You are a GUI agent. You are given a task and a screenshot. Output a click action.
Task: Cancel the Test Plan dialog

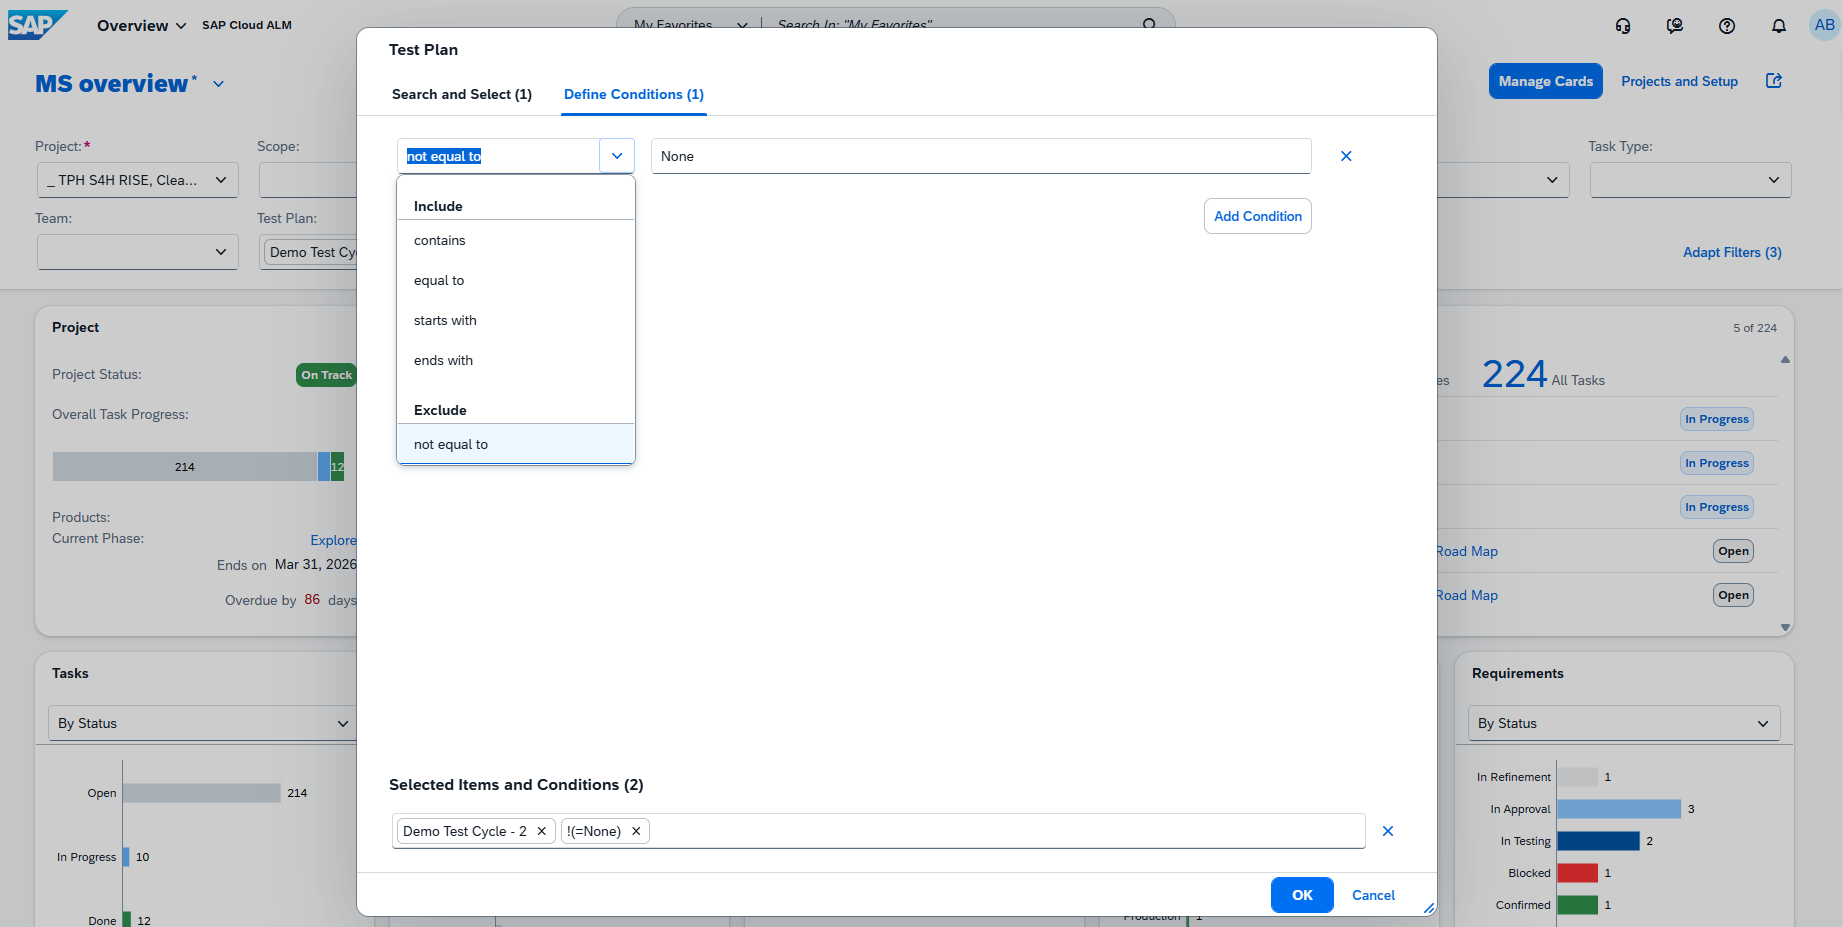[x=1373, y=895]
